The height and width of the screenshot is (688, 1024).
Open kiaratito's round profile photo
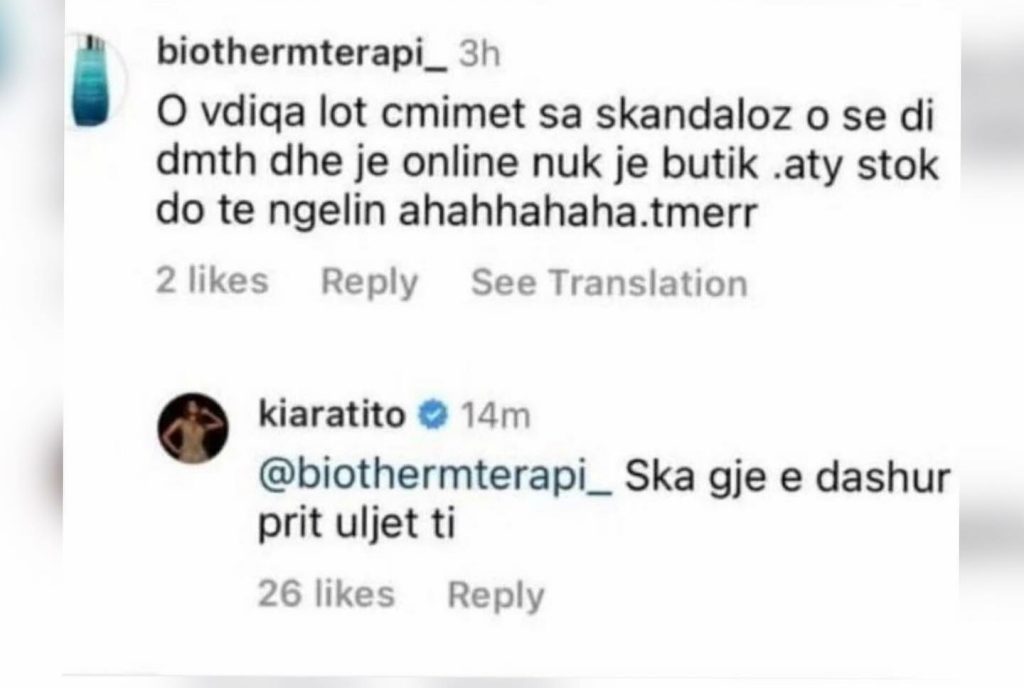pyautogui.click(x=193, y=428)
